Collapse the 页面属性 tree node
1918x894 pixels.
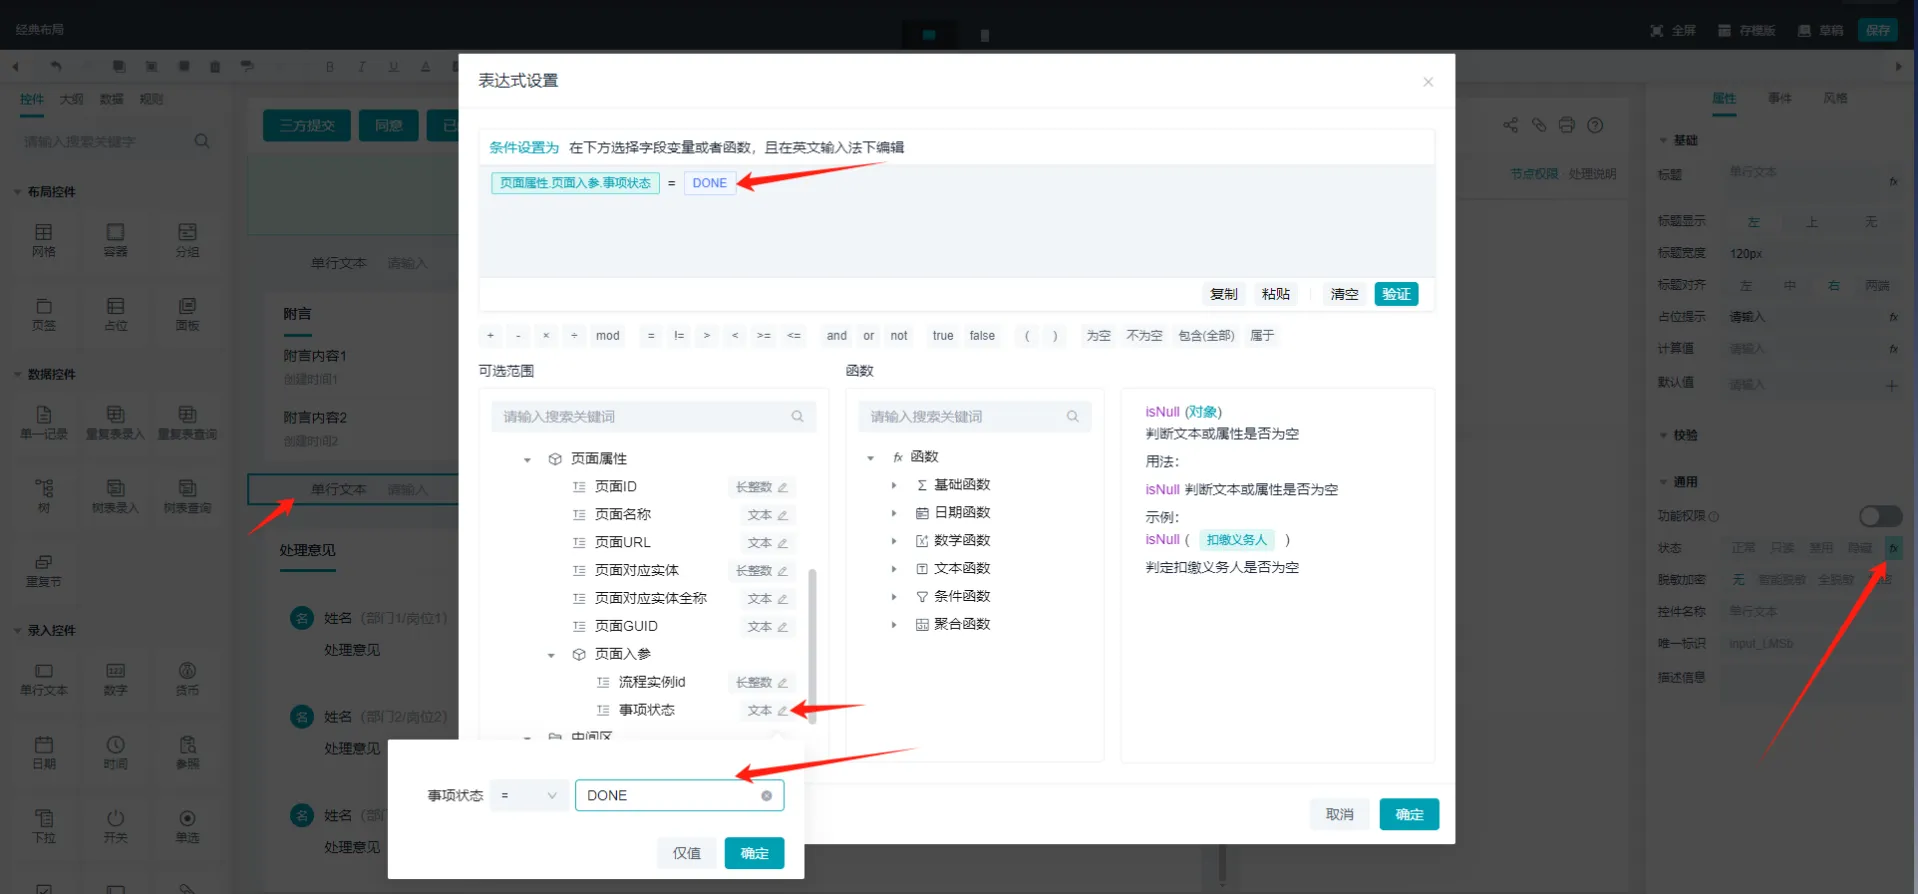pos(527,460)
